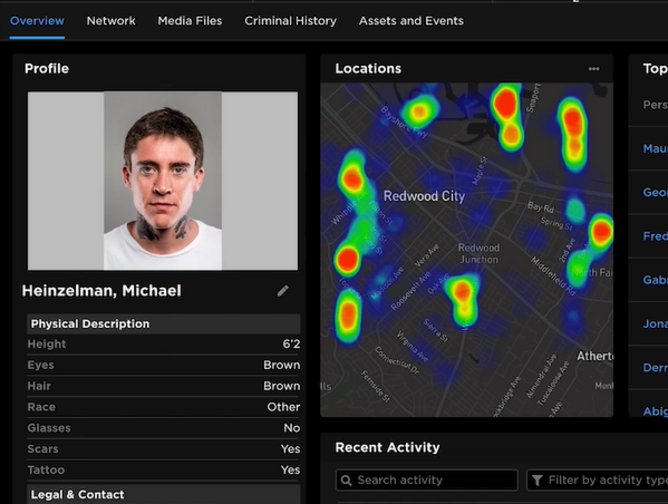Open the truncated 'Maur' link in right panel
The height and width of the screenshot is (504, 668).
point(655,149)
